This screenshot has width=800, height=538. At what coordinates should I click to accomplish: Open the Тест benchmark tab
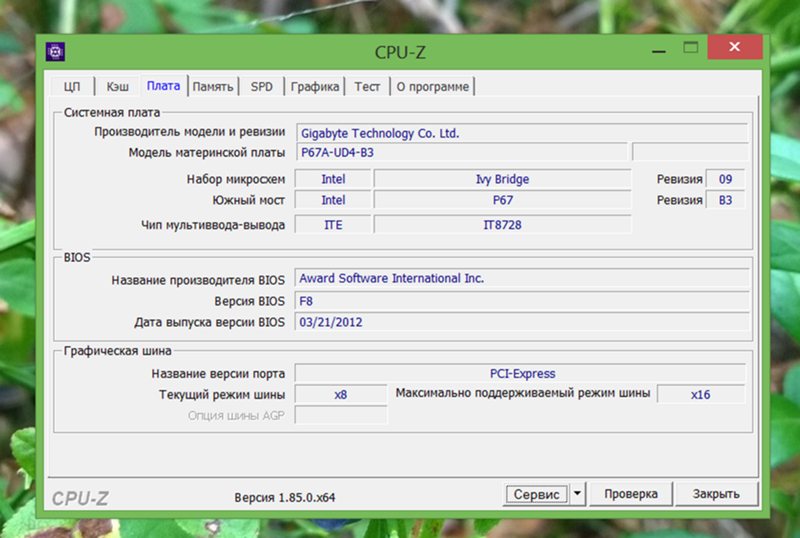point(367,87)
